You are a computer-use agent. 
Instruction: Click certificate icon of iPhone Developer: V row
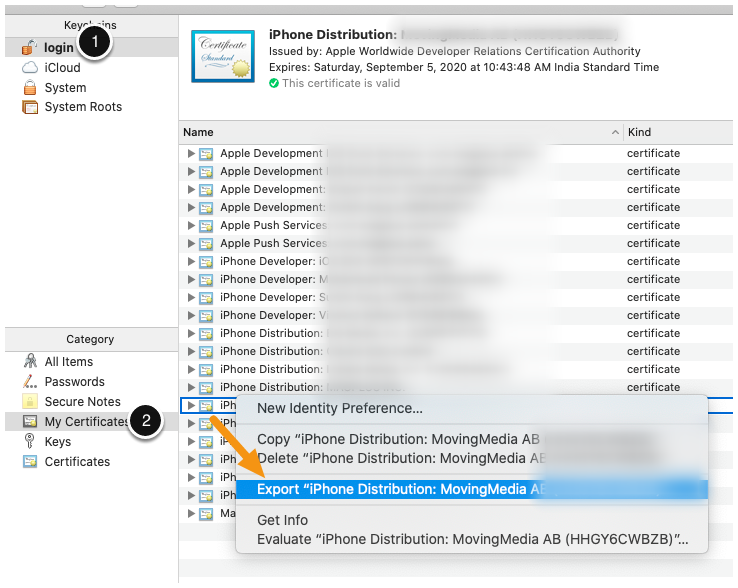[x=206, y=315]
